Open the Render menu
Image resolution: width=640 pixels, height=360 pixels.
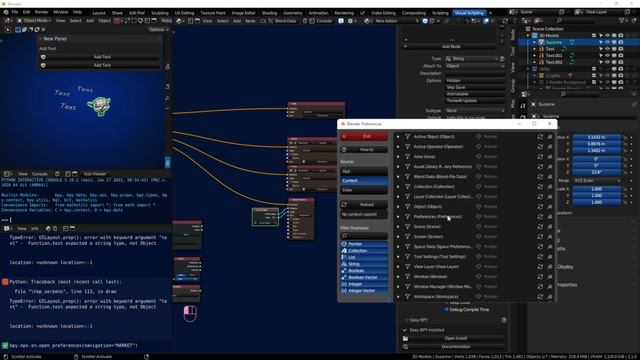pyautogui.click(x=42, y=12)
